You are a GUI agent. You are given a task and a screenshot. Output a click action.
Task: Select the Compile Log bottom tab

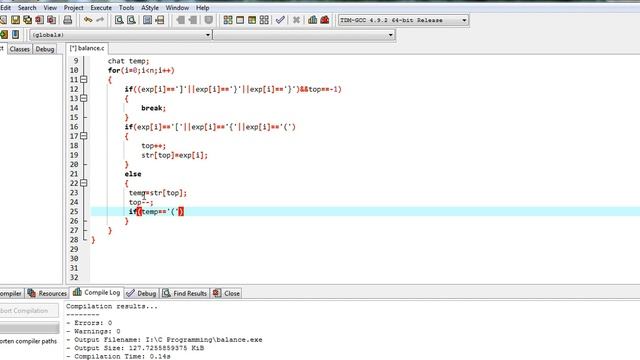(97, 292)
